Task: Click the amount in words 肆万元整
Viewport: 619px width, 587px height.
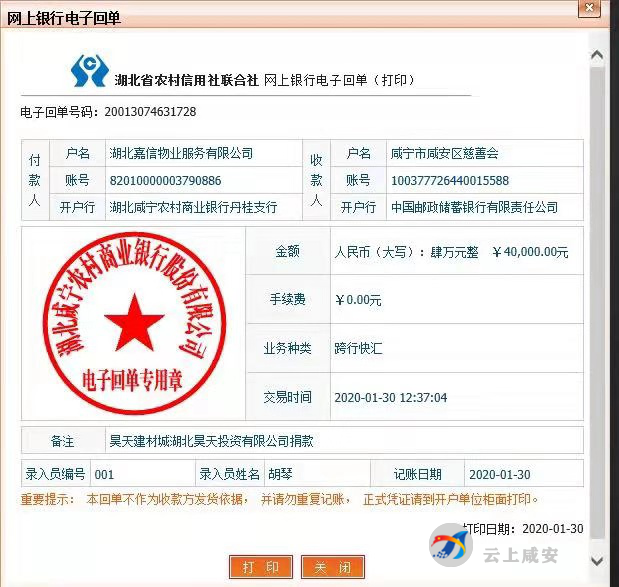Action: click(454, 251)
